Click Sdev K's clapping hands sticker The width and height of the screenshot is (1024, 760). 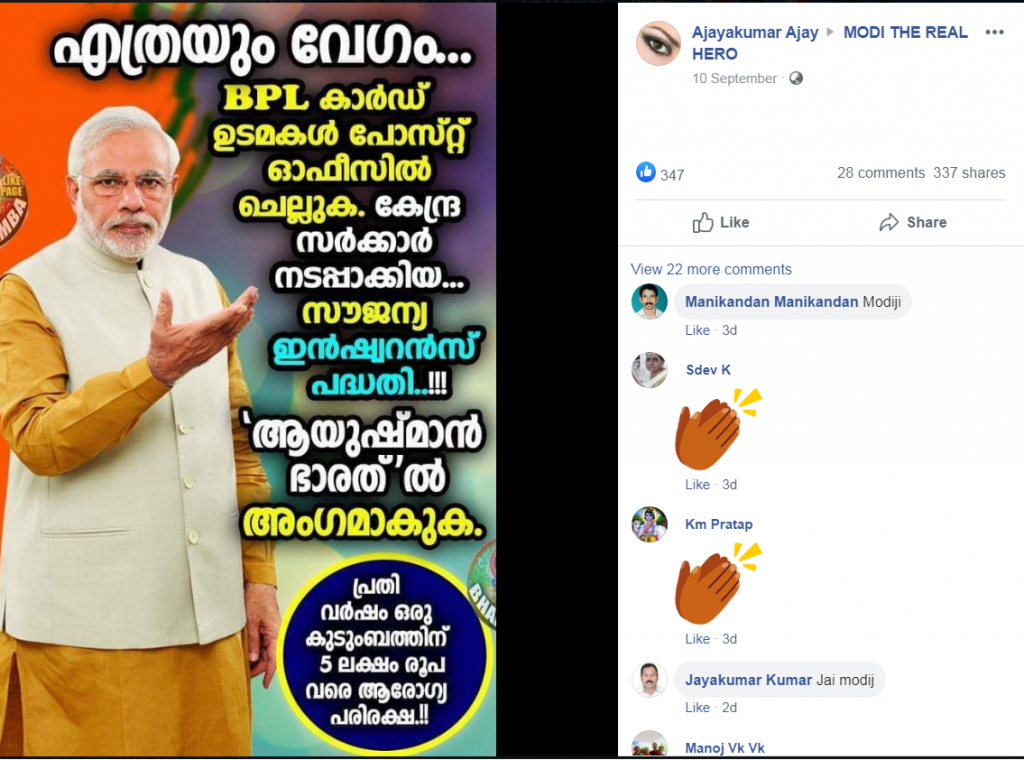pyautogui.click(x=718, y=429)
